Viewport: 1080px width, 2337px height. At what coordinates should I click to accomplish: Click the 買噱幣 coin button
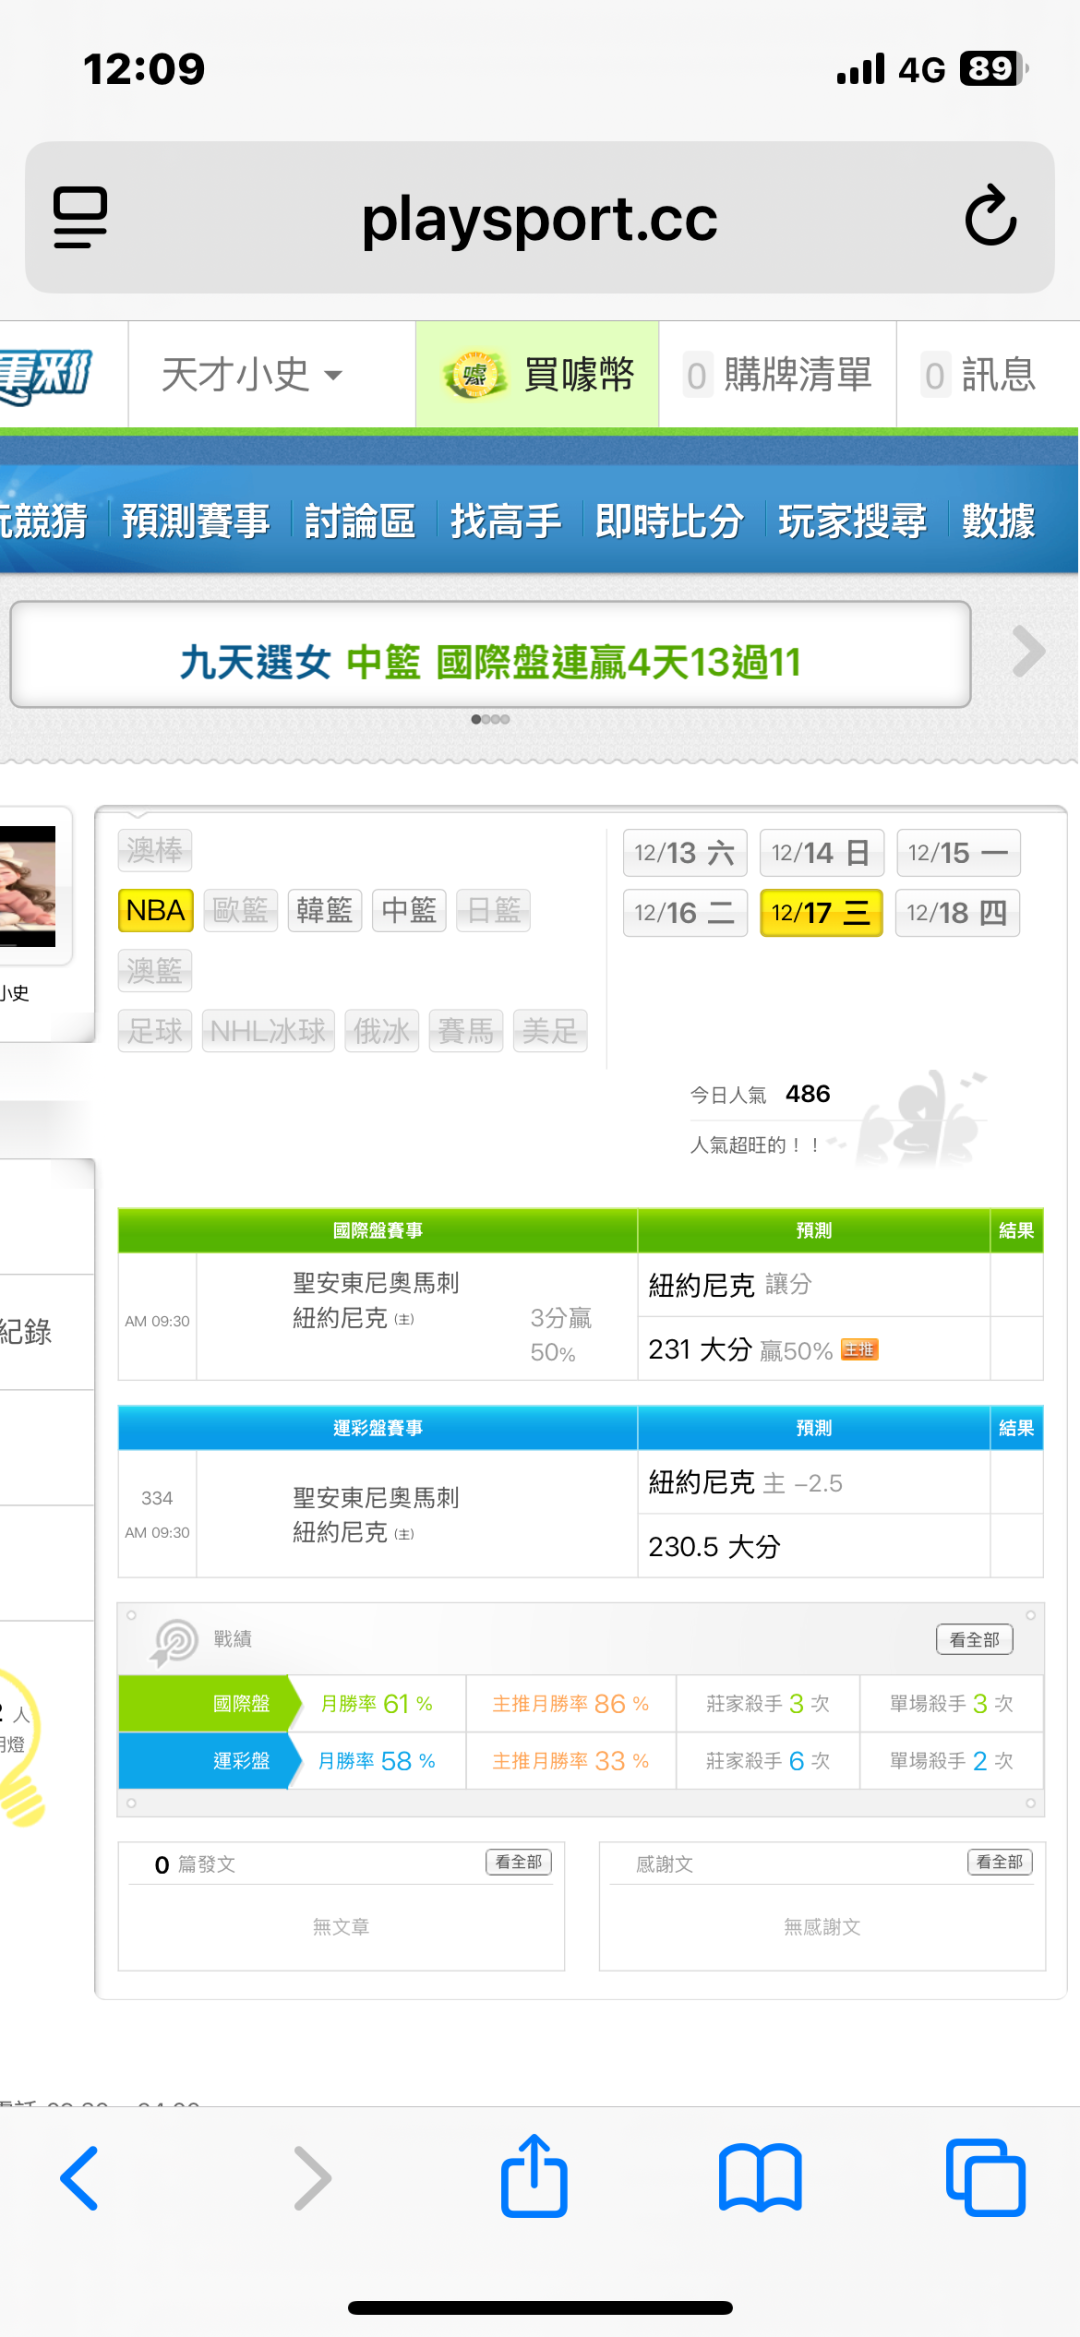click(x=537, y=375)
